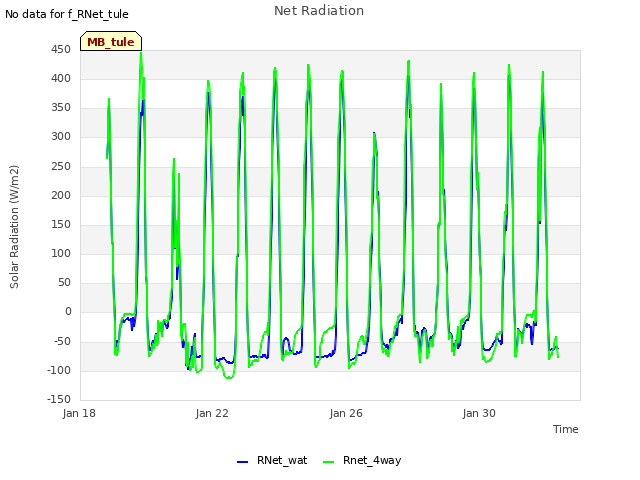Click the 200 y-axis tick label
The image size is (640, 480).
[61, 195]
